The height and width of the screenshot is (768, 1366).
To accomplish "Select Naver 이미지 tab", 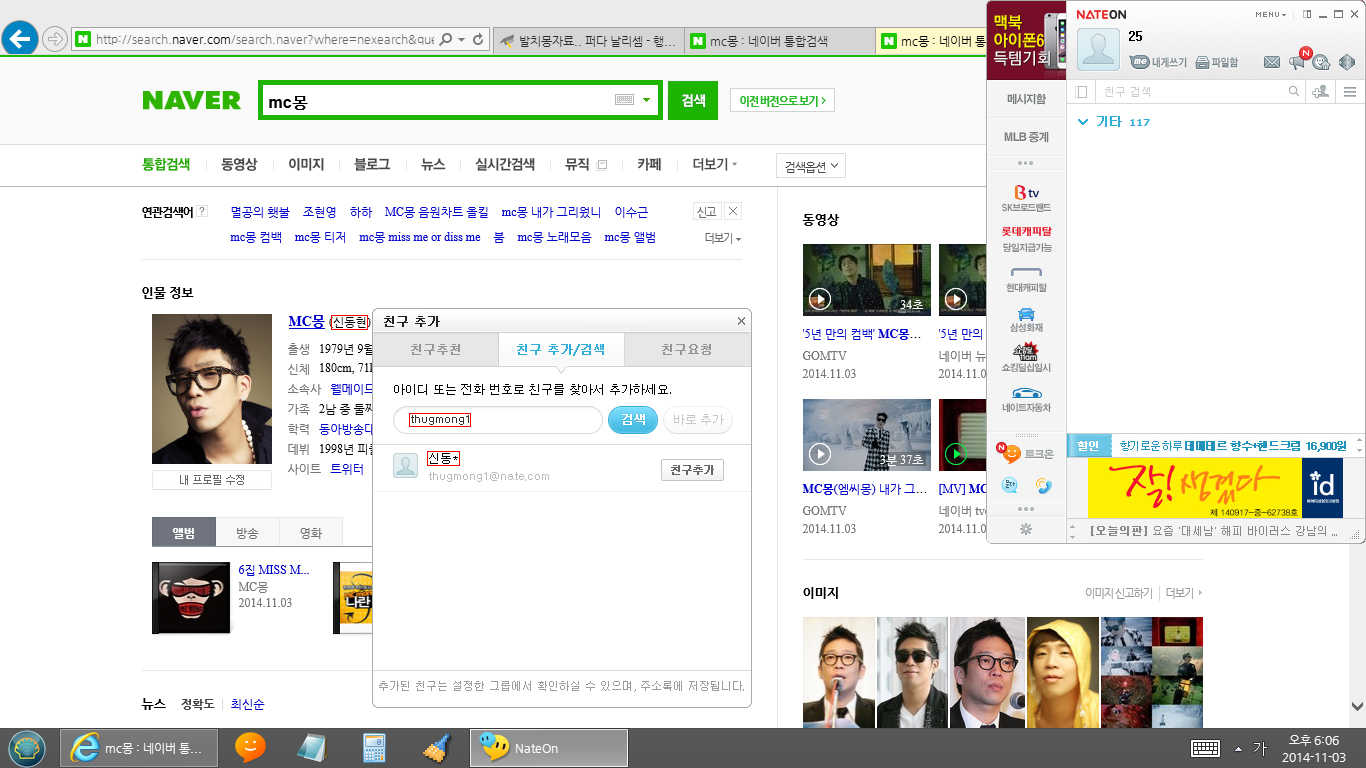I will [306, 164].
